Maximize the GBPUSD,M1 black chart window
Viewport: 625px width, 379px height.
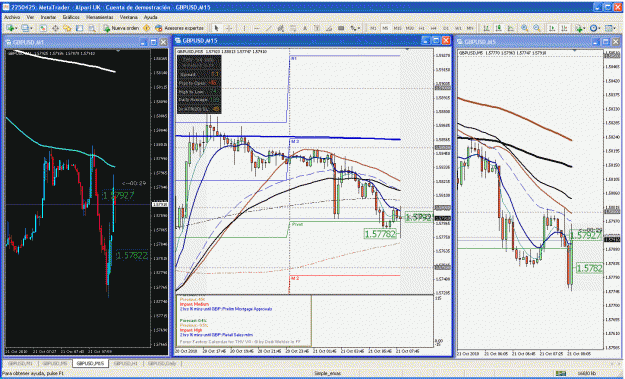click(153, 42)
